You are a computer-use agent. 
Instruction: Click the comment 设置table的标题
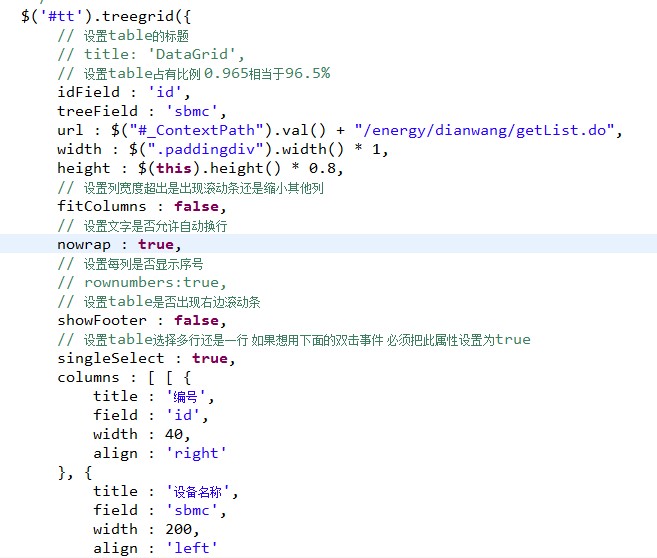point(123,36)
